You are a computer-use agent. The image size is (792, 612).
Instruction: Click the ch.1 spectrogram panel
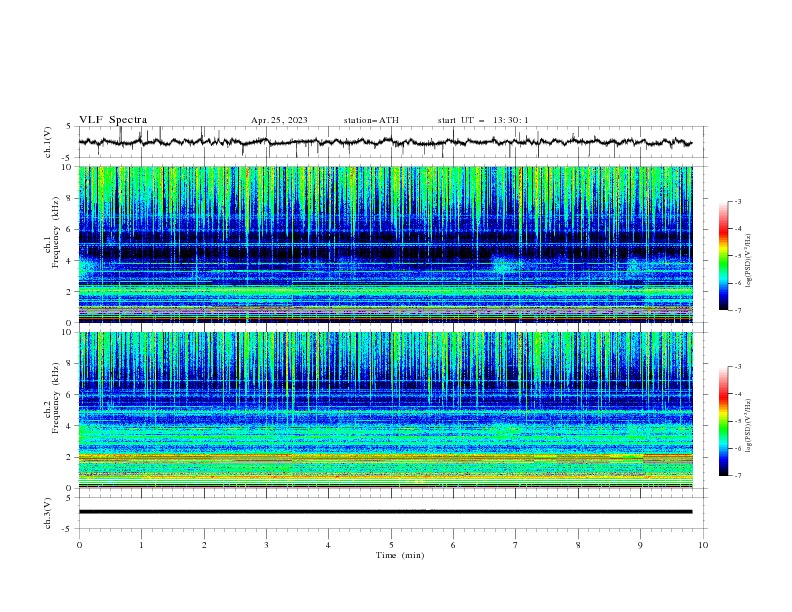pyautogui.click(x=385, y=244)
